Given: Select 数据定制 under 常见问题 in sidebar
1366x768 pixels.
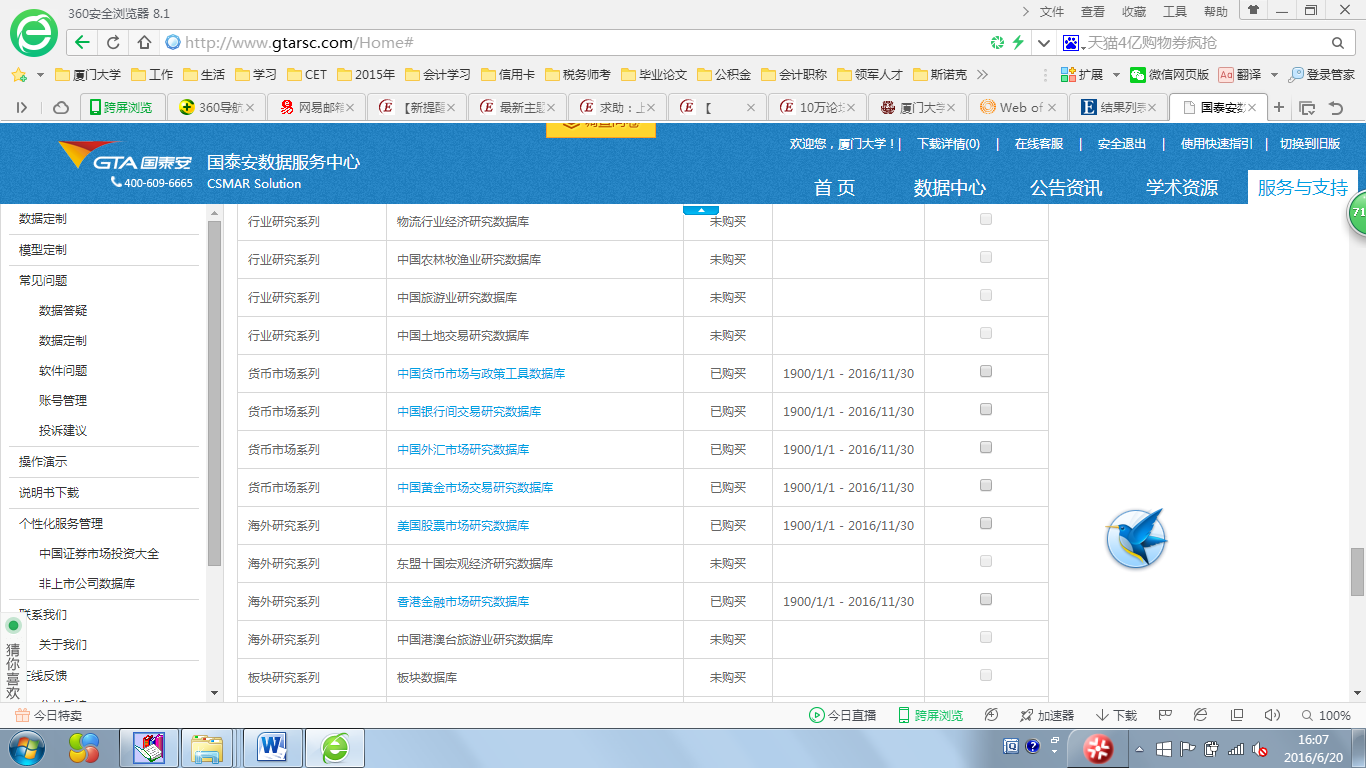Looking at the screenshot, I should tap(63, 341).
